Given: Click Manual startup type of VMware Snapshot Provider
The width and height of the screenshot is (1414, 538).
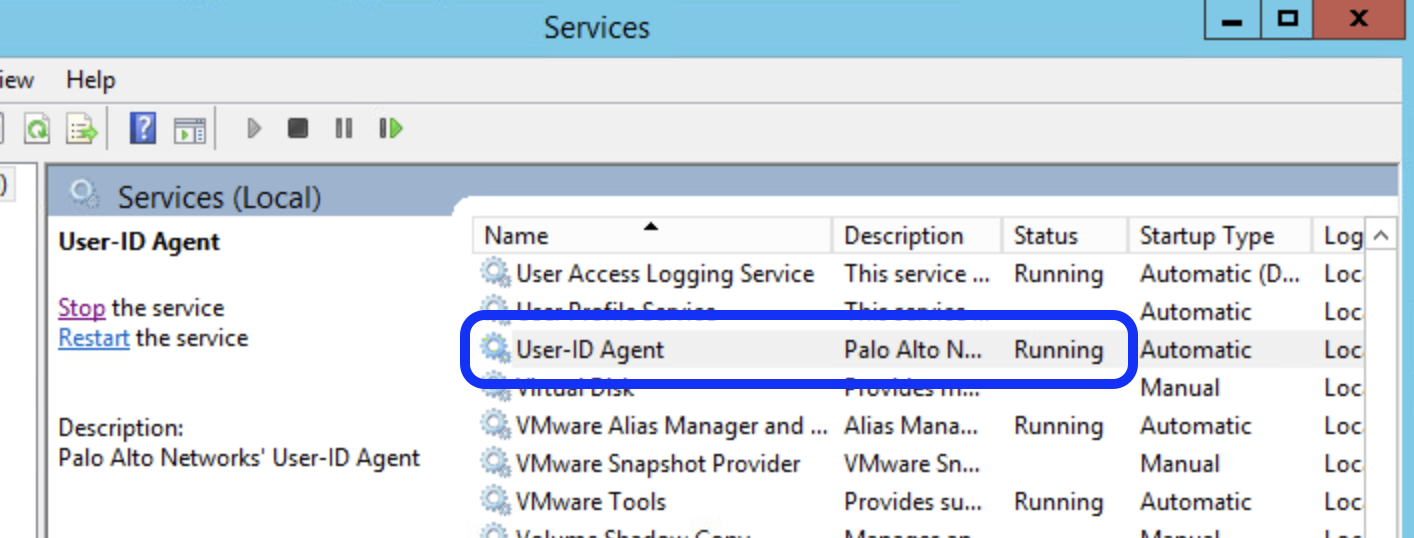Looking at the screenshot, I should (1180, 464).
